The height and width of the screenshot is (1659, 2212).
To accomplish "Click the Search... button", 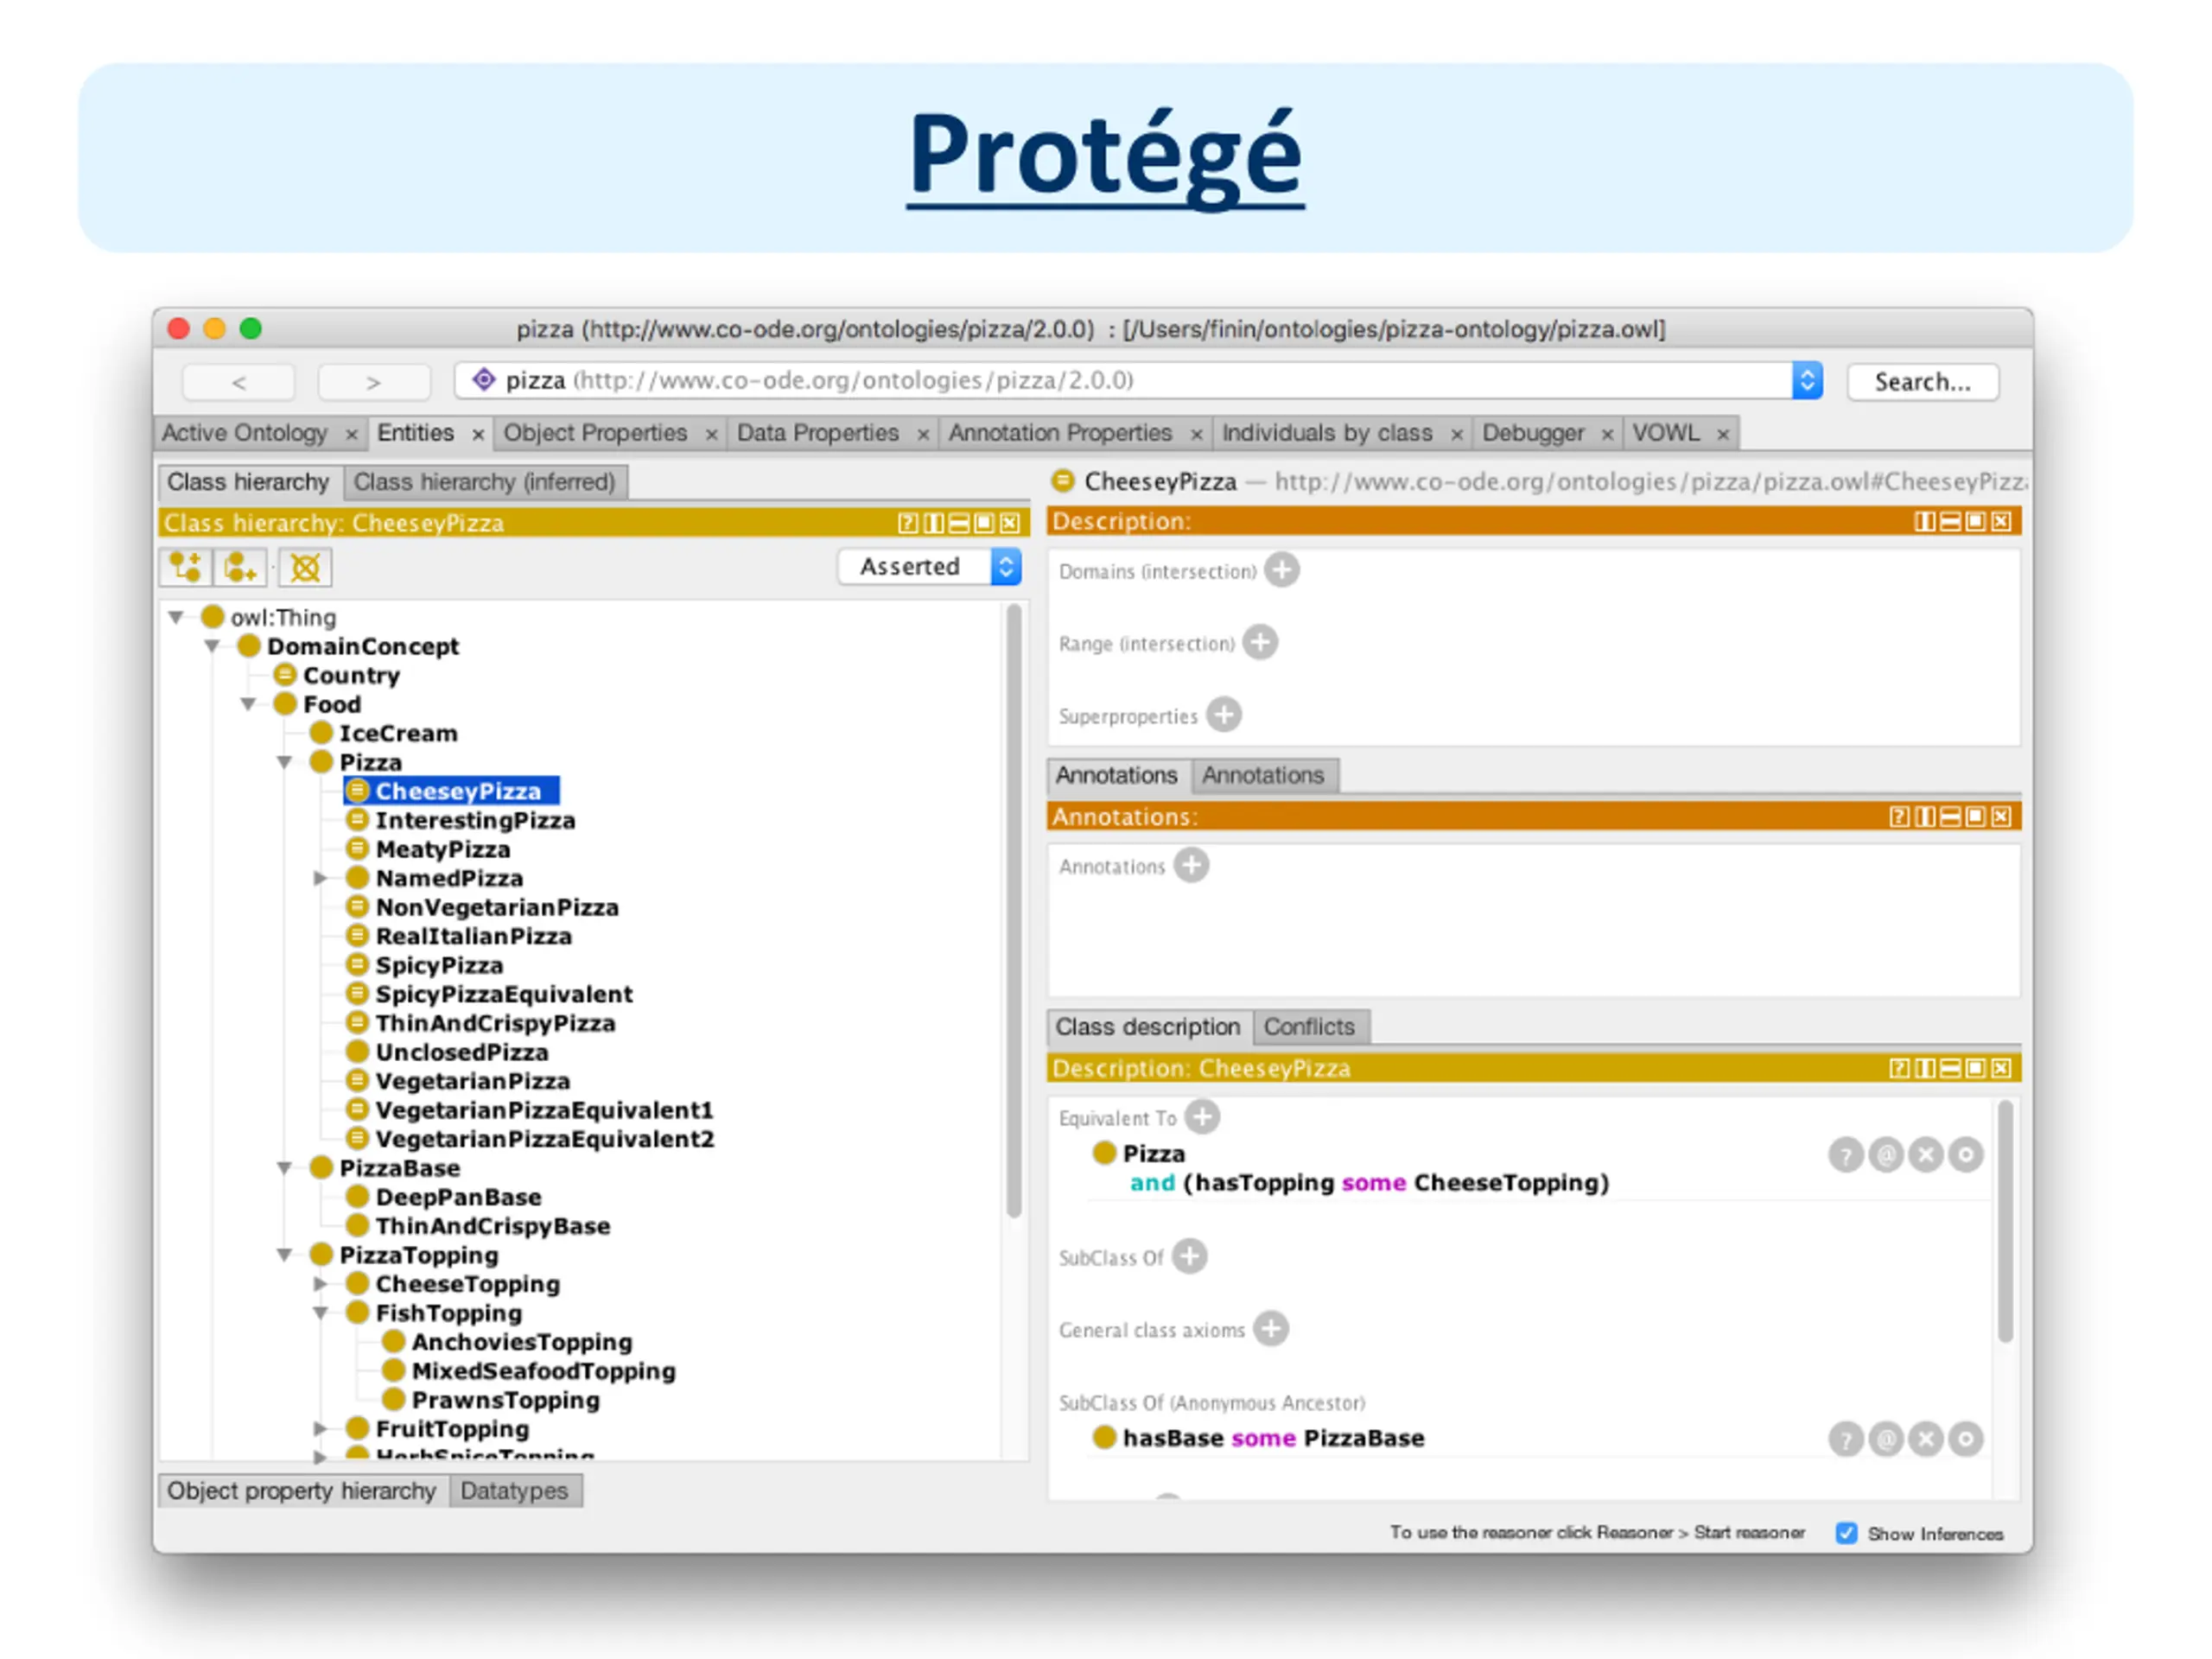I will tap(1922, 382).
